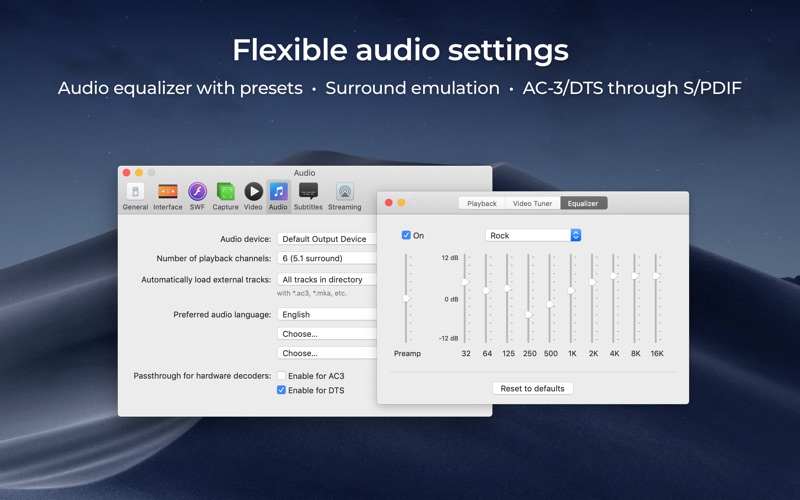Click the Reset to defaults button
Screen dimensions: 800x500
pyautogui.click(x=533, y=388)
